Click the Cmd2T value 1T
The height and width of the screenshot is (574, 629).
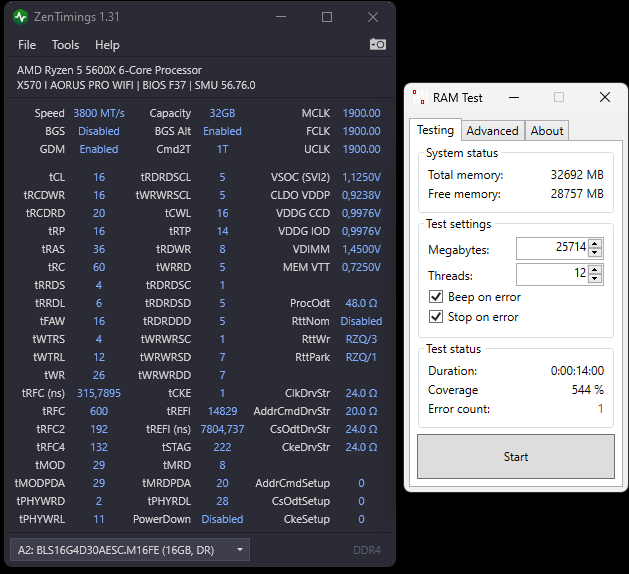pyautogui.click(x=222, y=149)
